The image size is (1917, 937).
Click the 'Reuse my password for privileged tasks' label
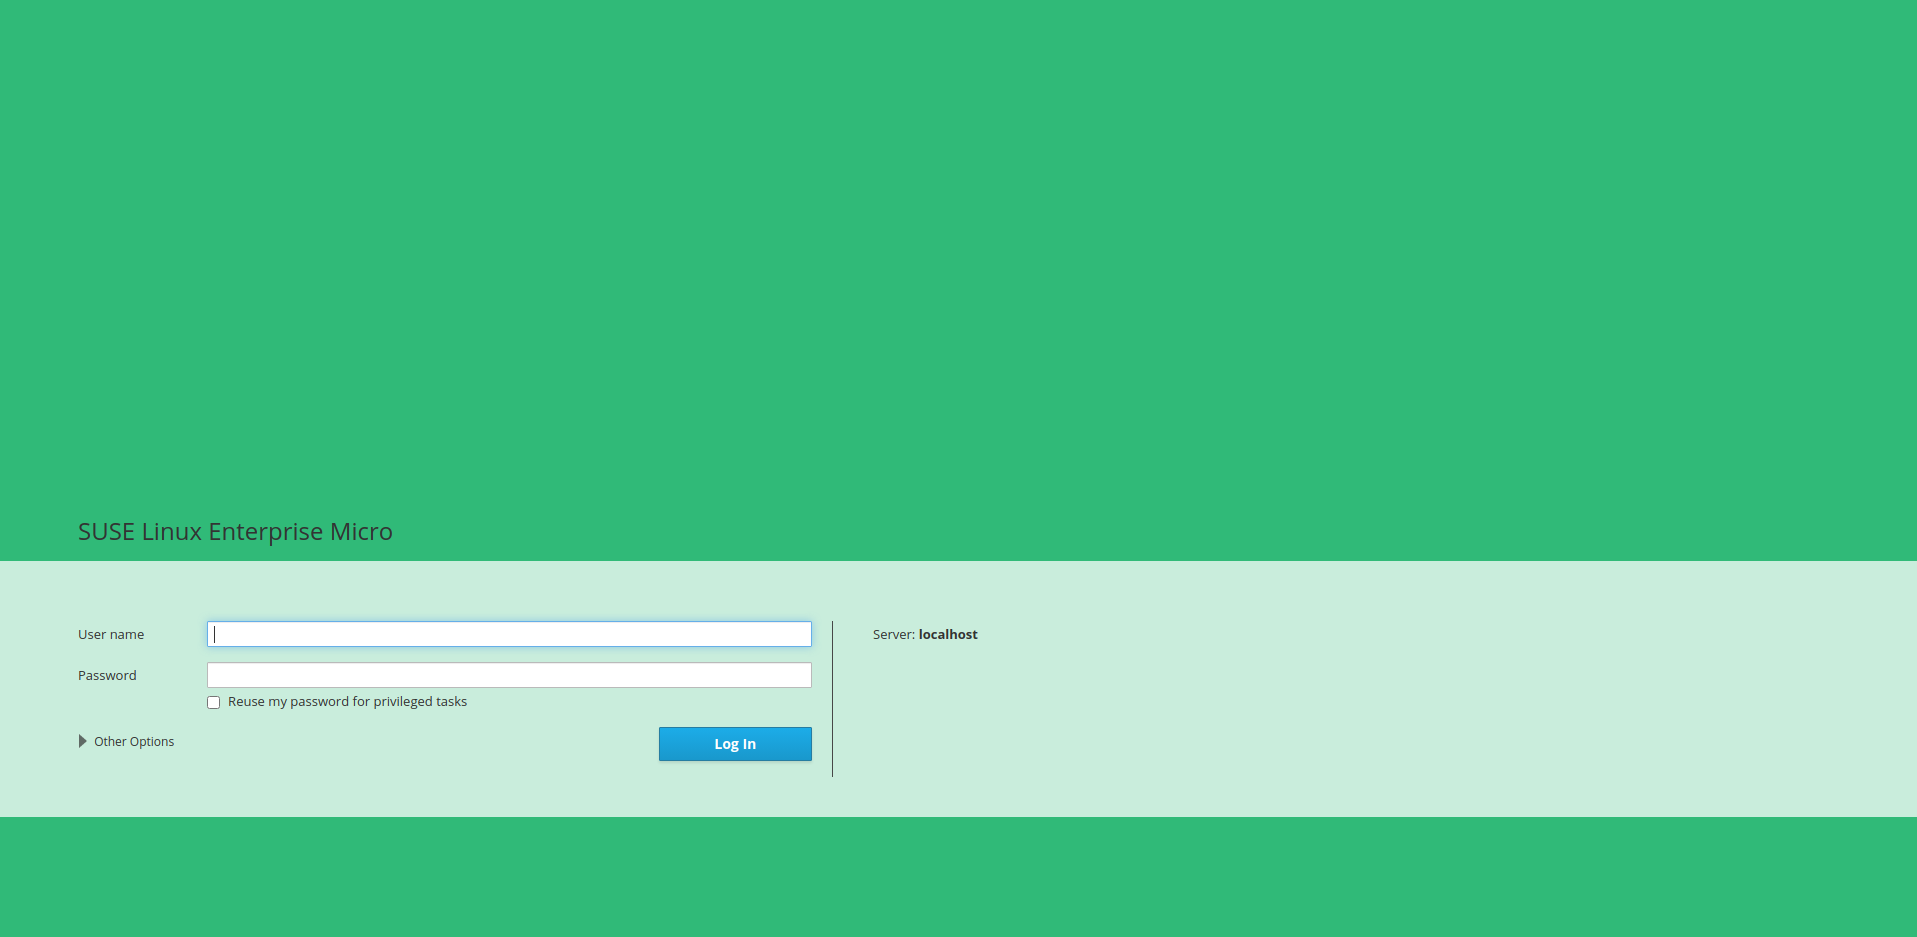(347, 702)
